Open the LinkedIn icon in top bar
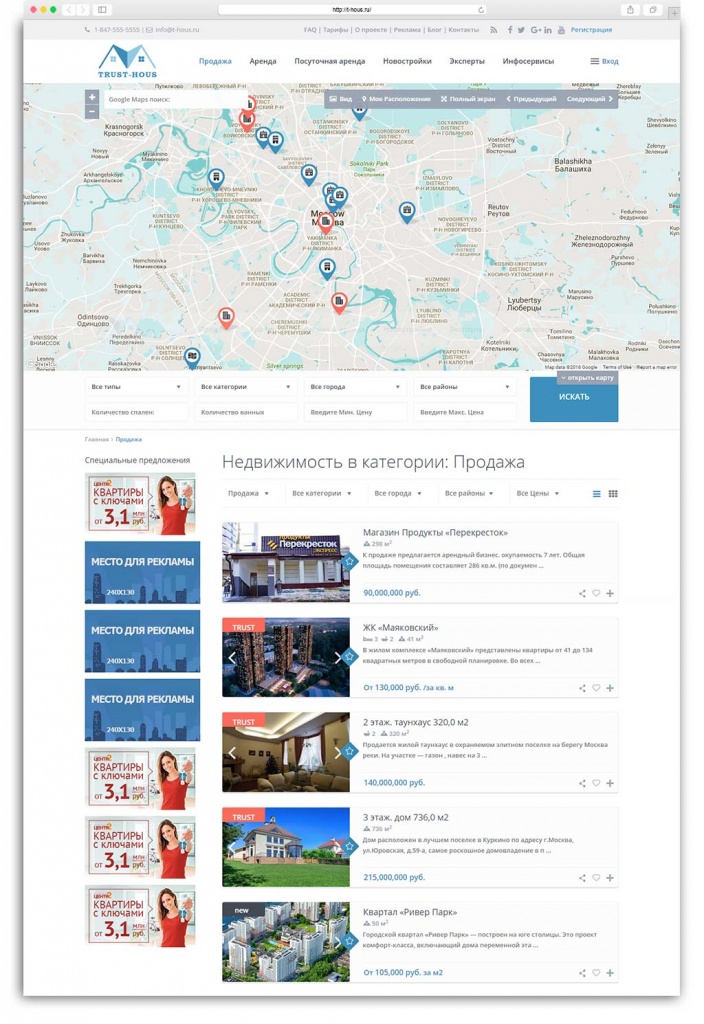The height and width of the screenshot is (1024, 704). pos(548,30)
